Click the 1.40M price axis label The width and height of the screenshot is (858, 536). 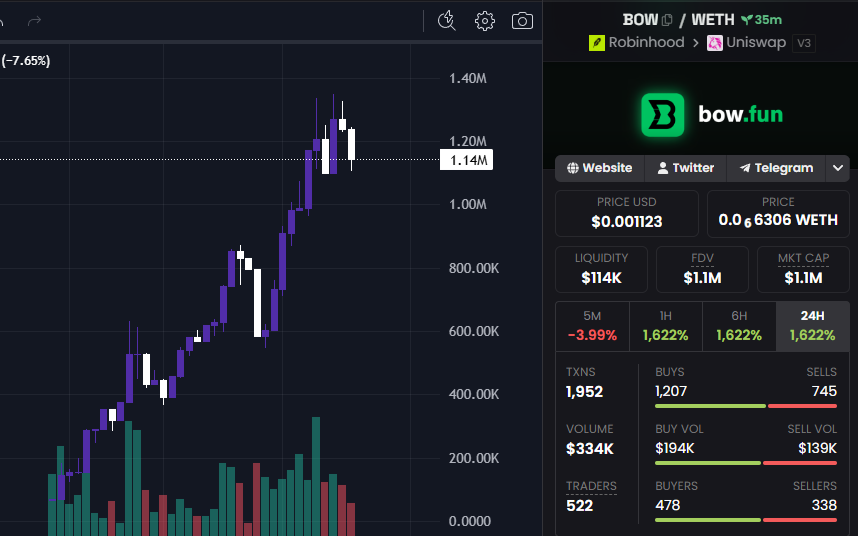coord(468,78)
